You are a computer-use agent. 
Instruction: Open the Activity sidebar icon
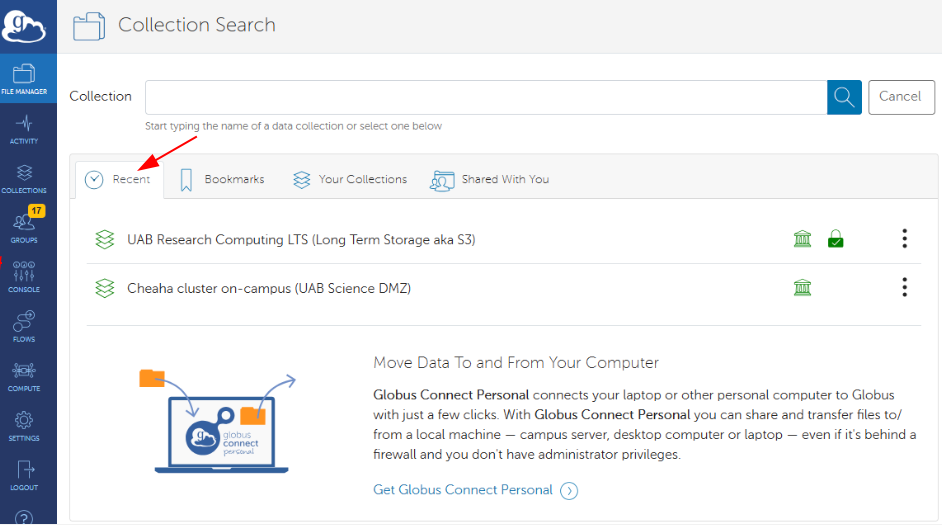[x=24, y=129]
